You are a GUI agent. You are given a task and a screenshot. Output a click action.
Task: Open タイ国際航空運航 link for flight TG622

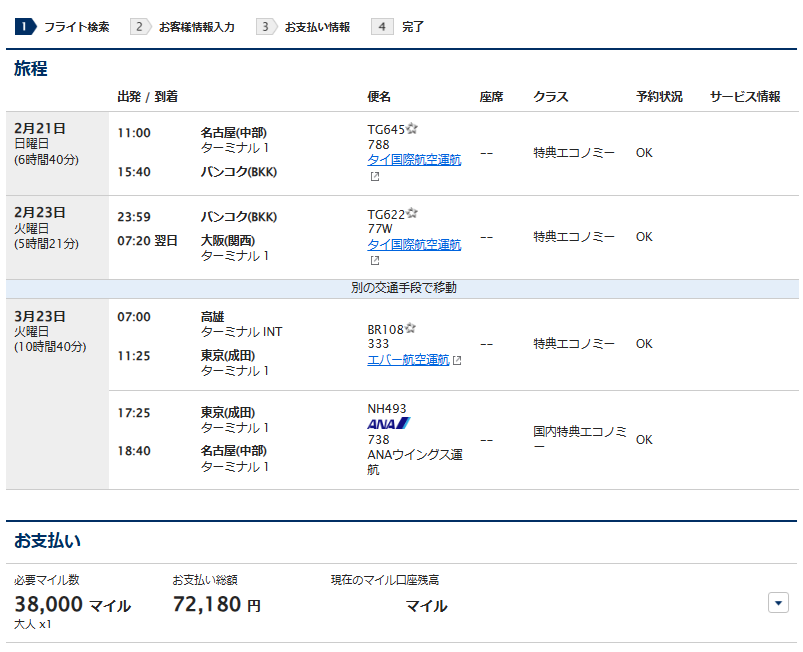[414, 244]
